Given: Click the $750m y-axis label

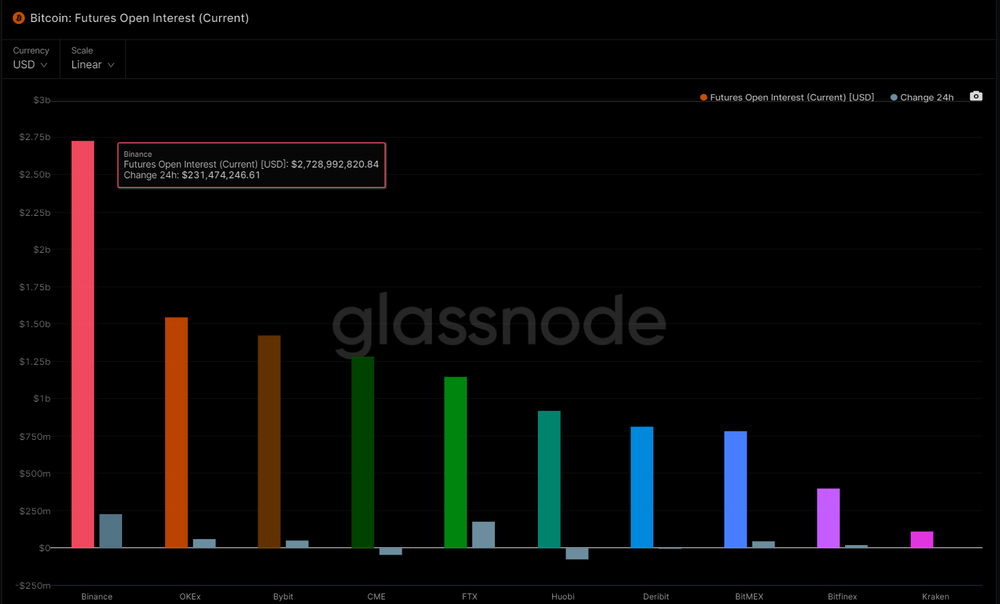Looking at the screenshot, I should (x=36, y=436).
